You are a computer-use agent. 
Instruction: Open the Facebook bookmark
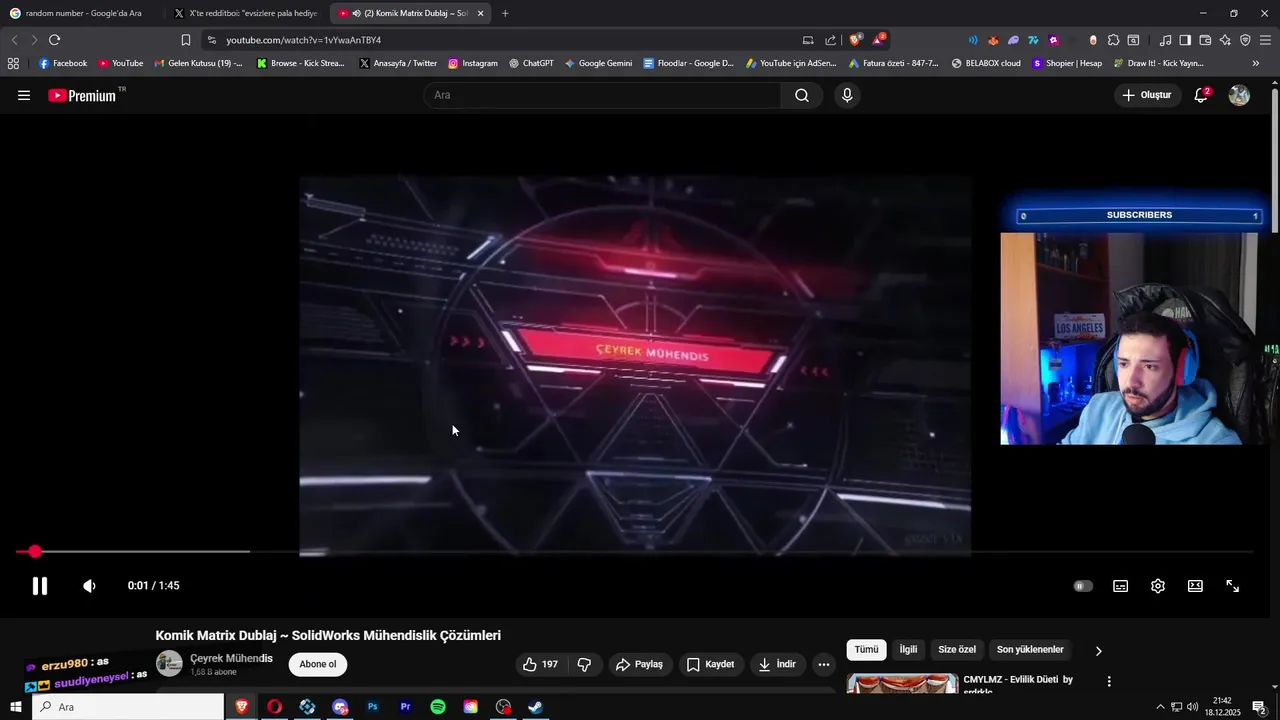62,63
